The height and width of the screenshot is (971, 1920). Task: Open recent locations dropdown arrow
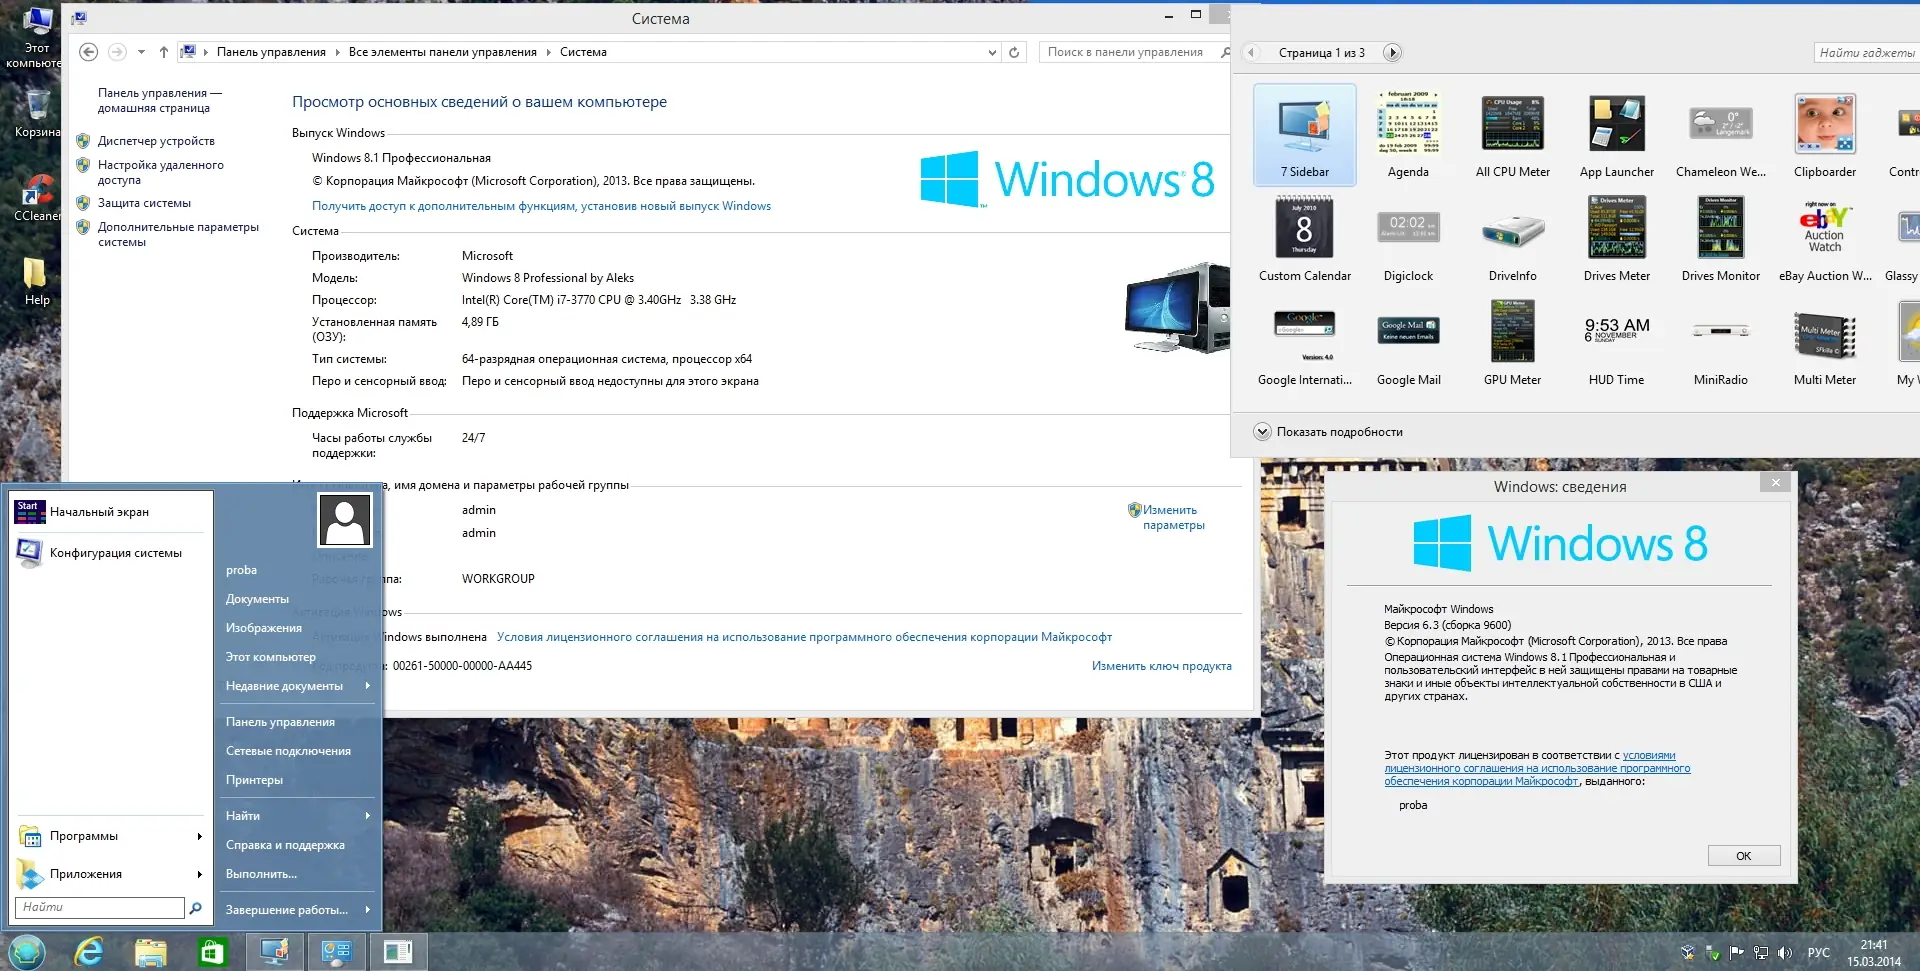click(x=141, y=52)
